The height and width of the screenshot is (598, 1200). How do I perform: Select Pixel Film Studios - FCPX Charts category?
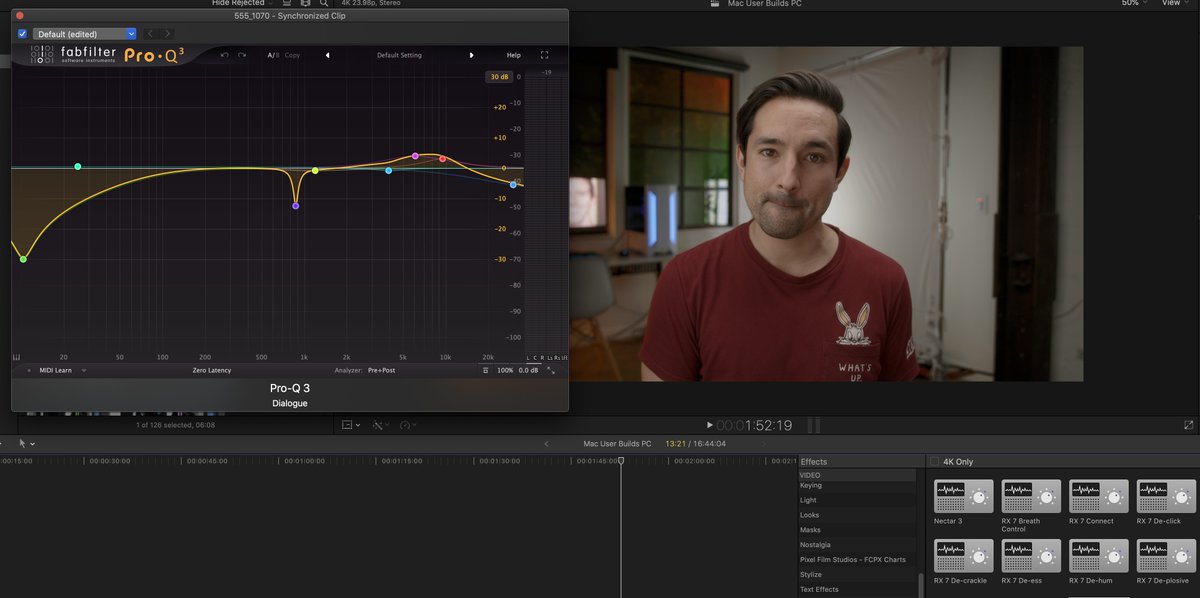point(852,560)
